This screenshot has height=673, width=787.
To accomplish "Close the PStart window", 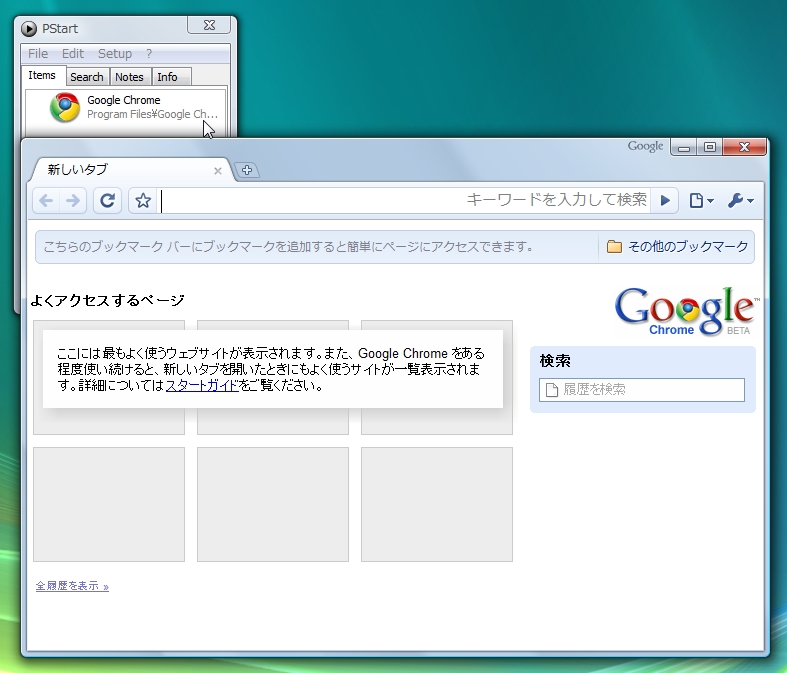I will coord(209,25).
